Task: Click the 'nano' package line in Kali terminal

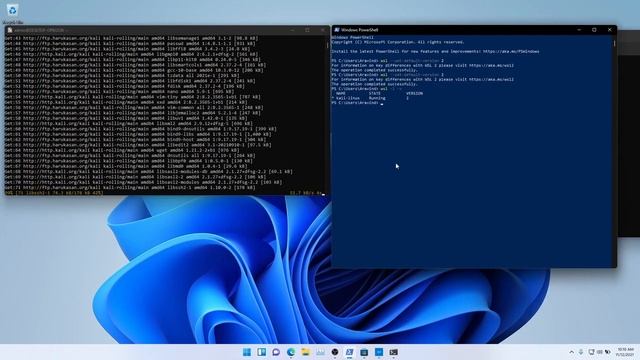Action: click(x=120, y=91)
